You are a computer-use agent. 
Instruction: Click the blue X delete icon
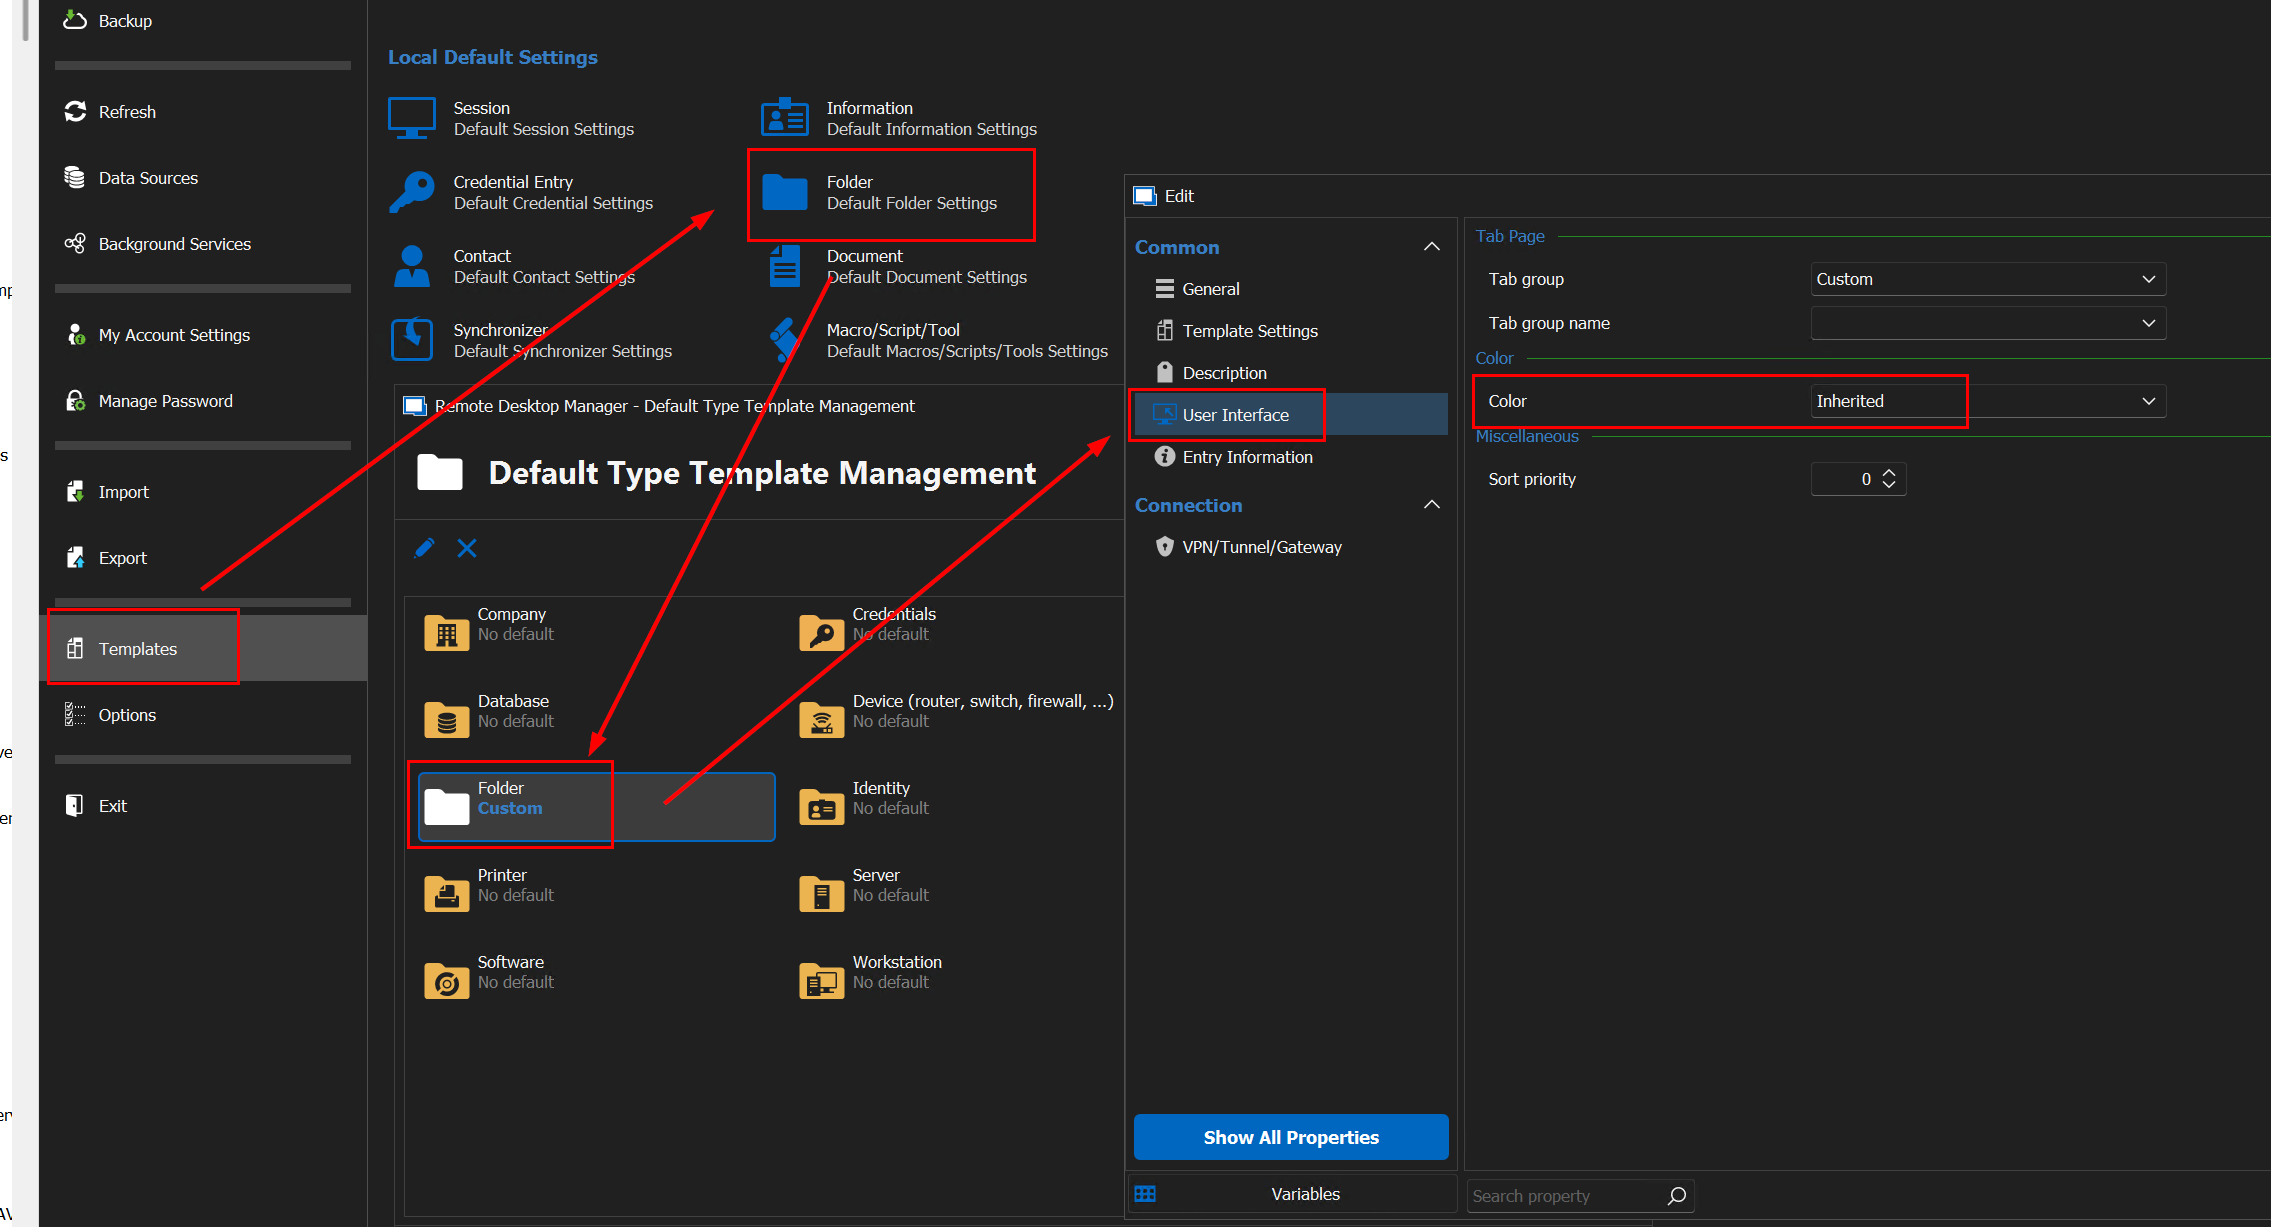467,547
